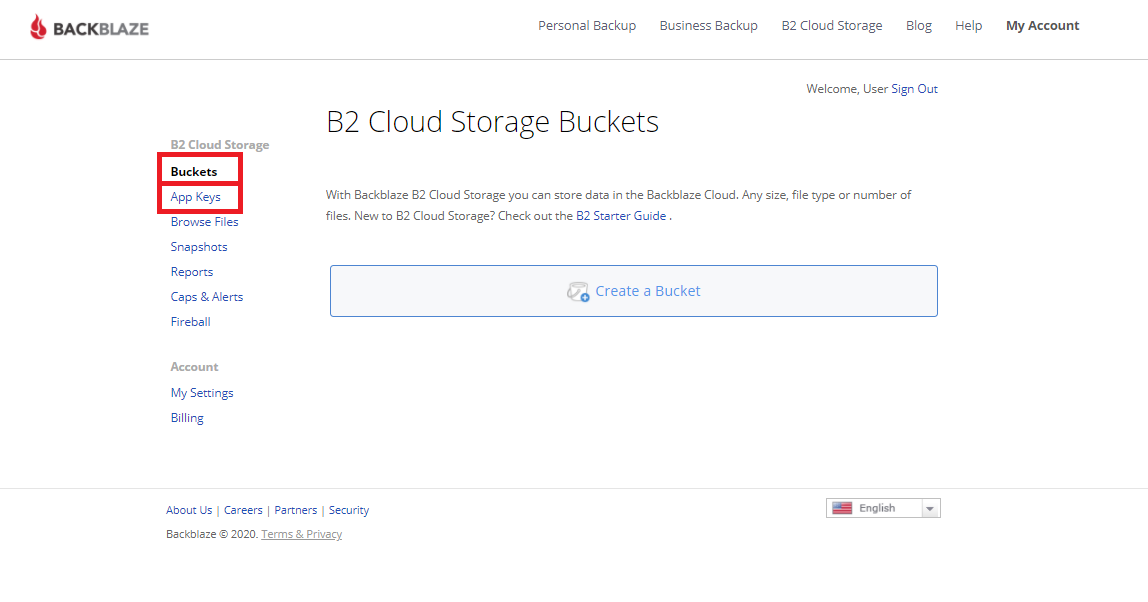Go to B2 Cloud Storage in top navigation
The image size is (1148, 602).
[831, 26]
